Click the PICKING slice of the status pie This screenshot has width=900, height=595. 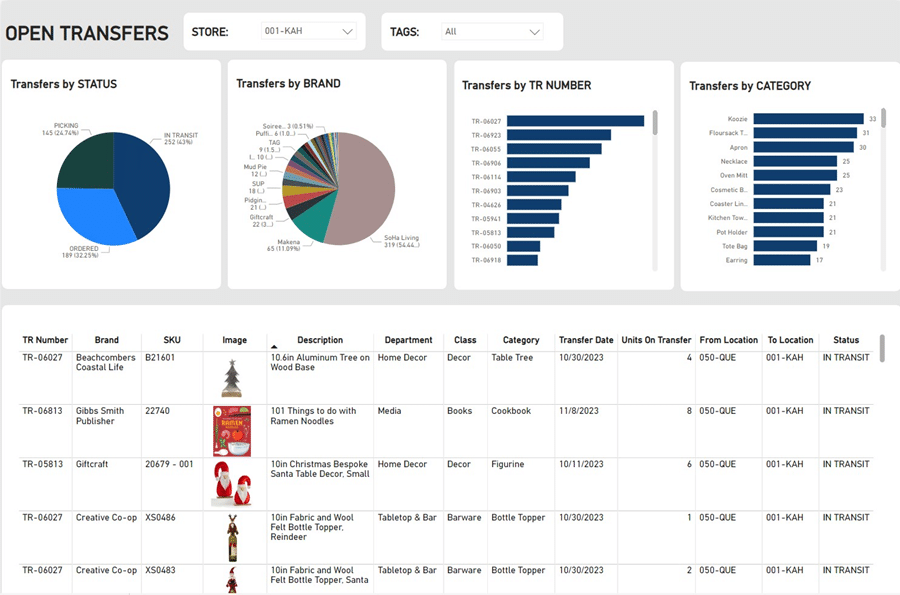pos(87,162)
